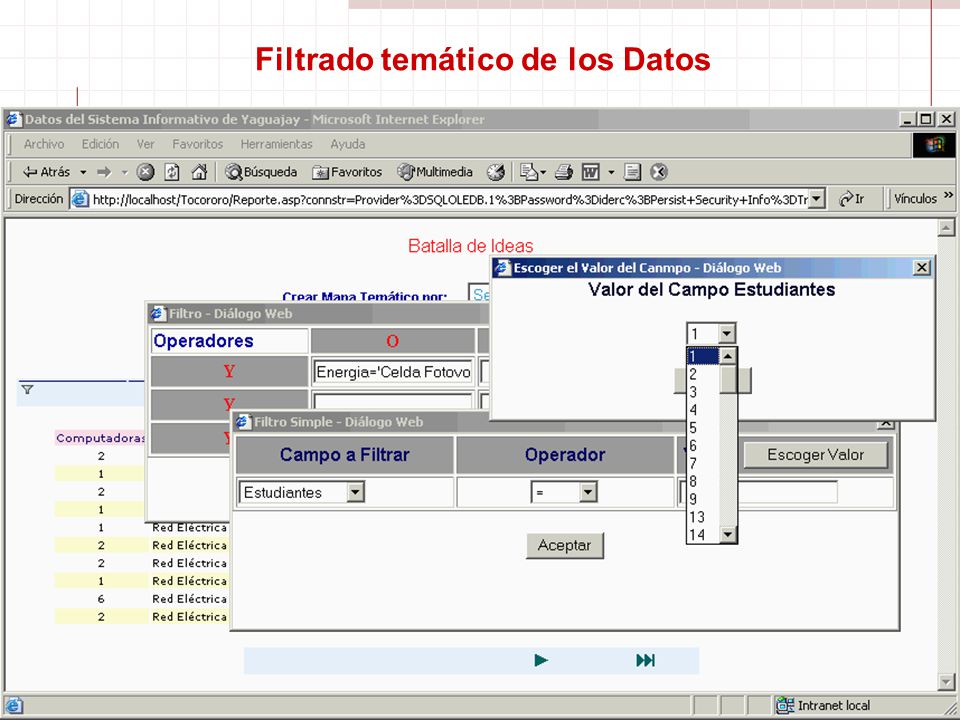
Task: Close the Escoger el Valor del Campo dialog
Action: pyautogui.click(x=921, y=268)
